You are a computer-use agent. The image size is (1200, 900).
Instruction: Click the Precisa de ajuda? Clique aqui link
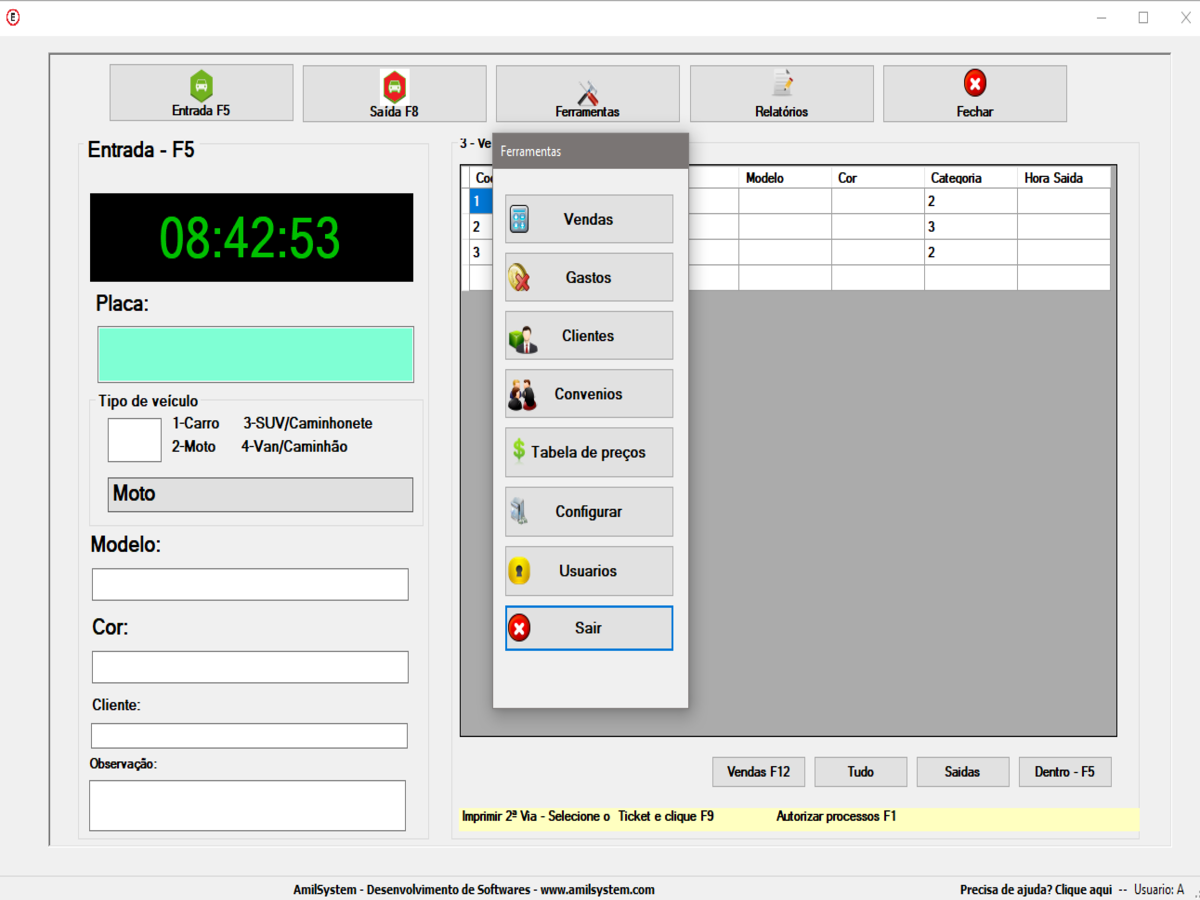(1036, 889)
